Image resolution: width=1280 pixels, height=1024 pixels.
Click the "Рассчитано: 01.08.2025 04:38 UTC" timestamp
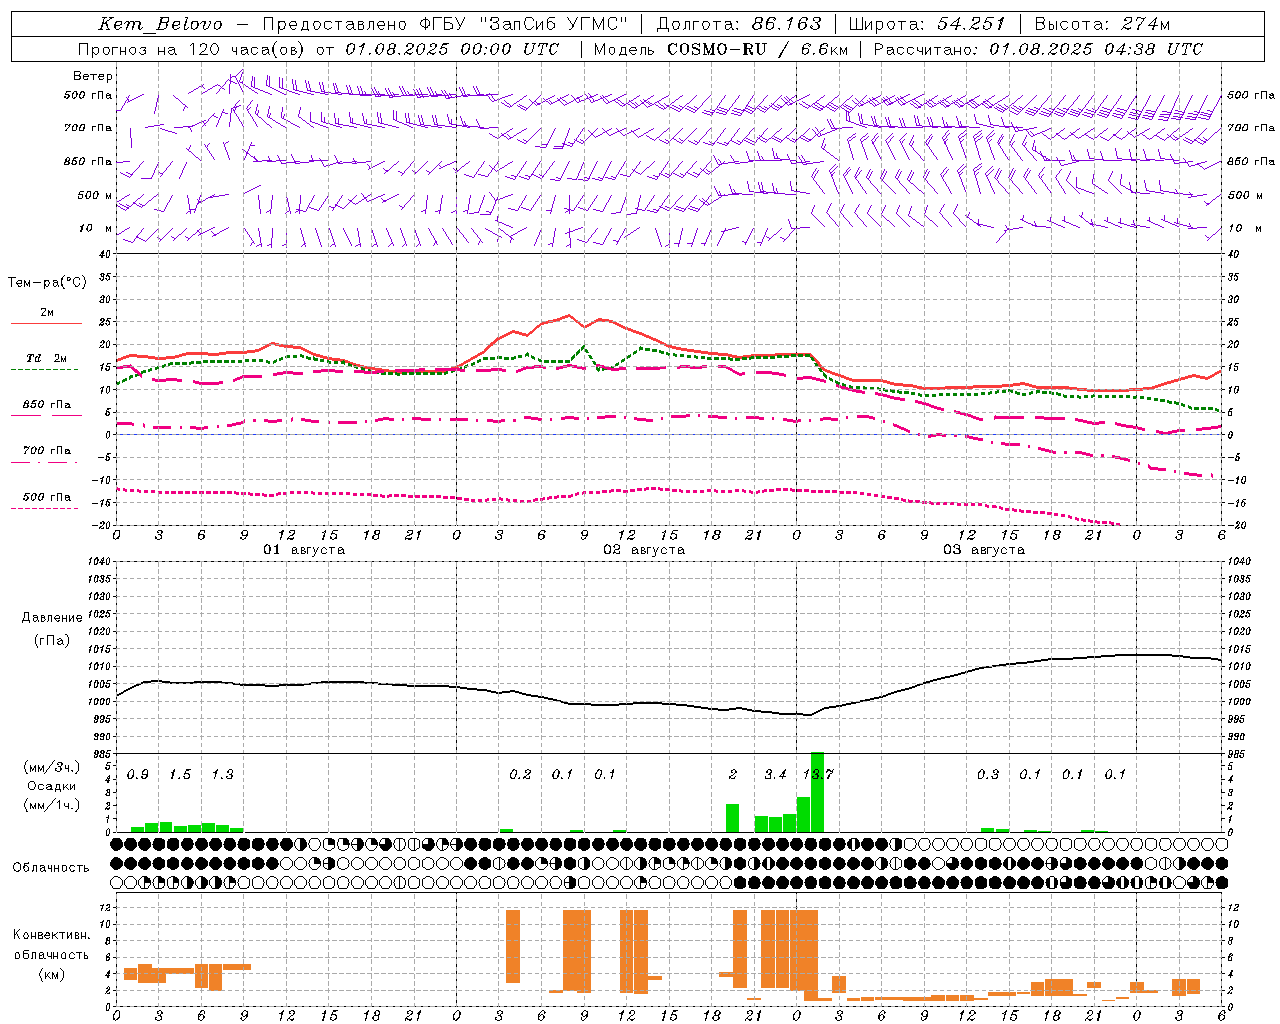coord(1038,49)
